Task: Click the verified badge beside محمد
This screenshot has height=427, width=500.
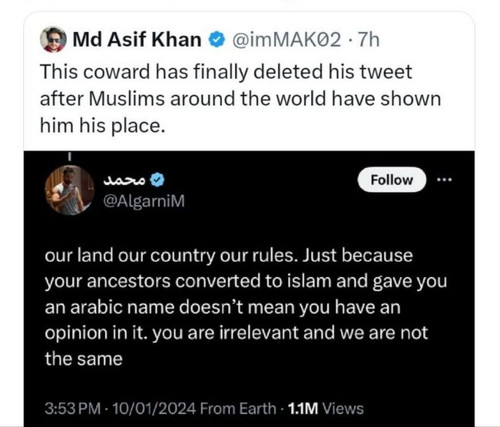Action: pos(157,180)
